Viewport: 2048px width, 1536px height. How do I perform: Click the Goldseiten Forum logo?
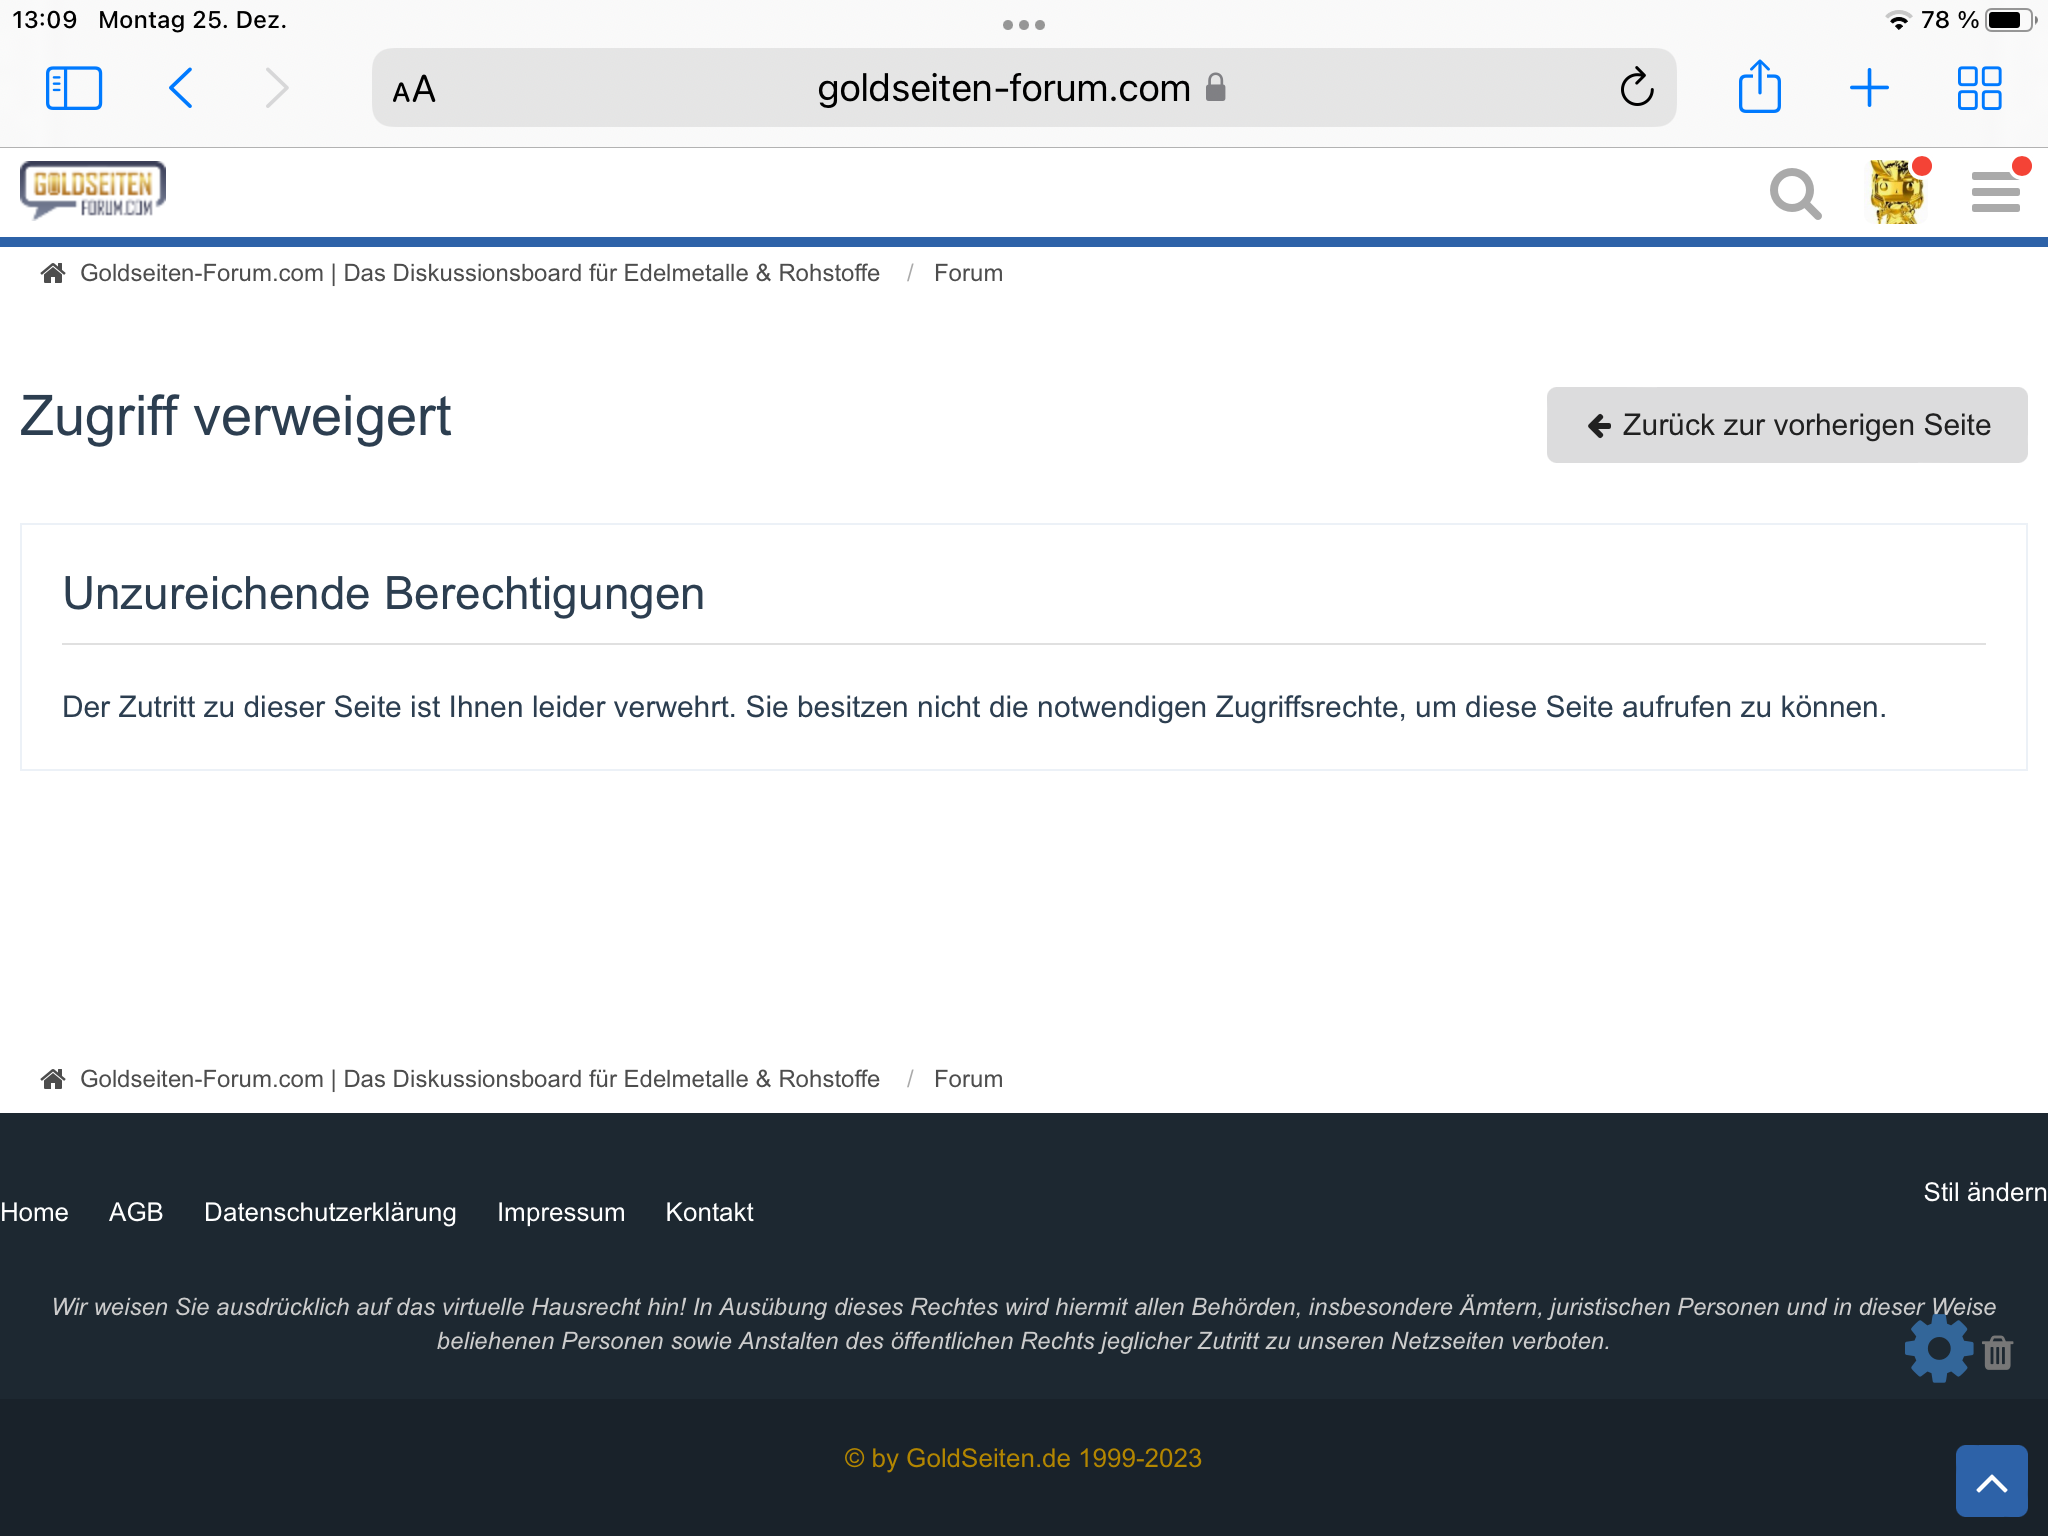point(93,190)
